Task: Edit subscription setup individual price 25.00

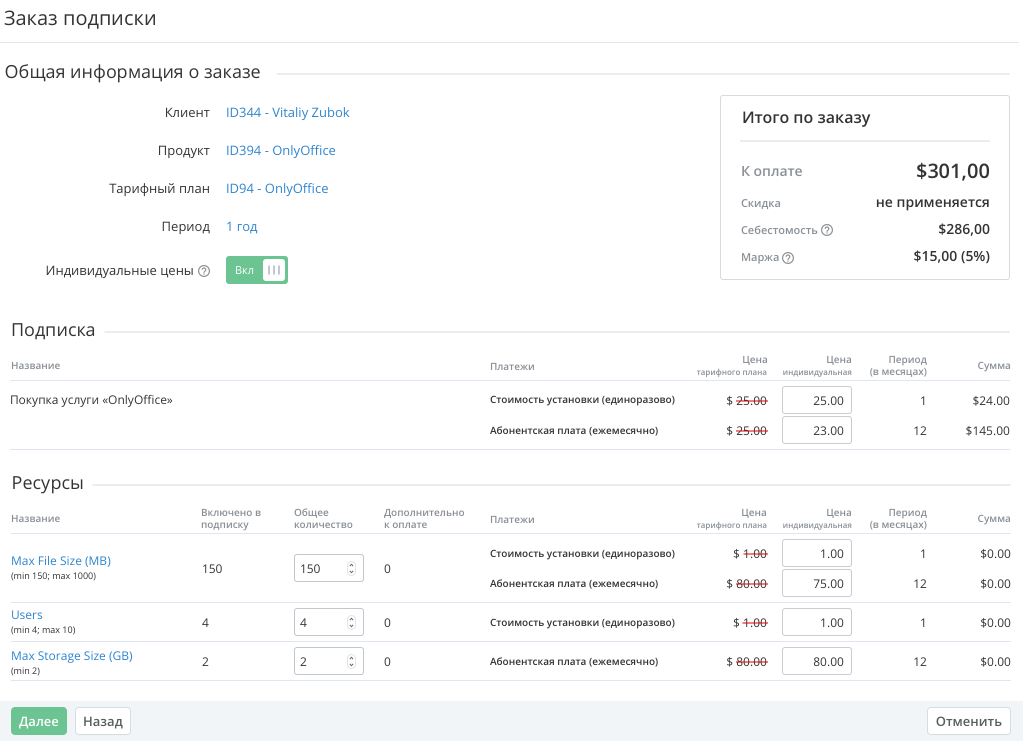Action: 817,401
